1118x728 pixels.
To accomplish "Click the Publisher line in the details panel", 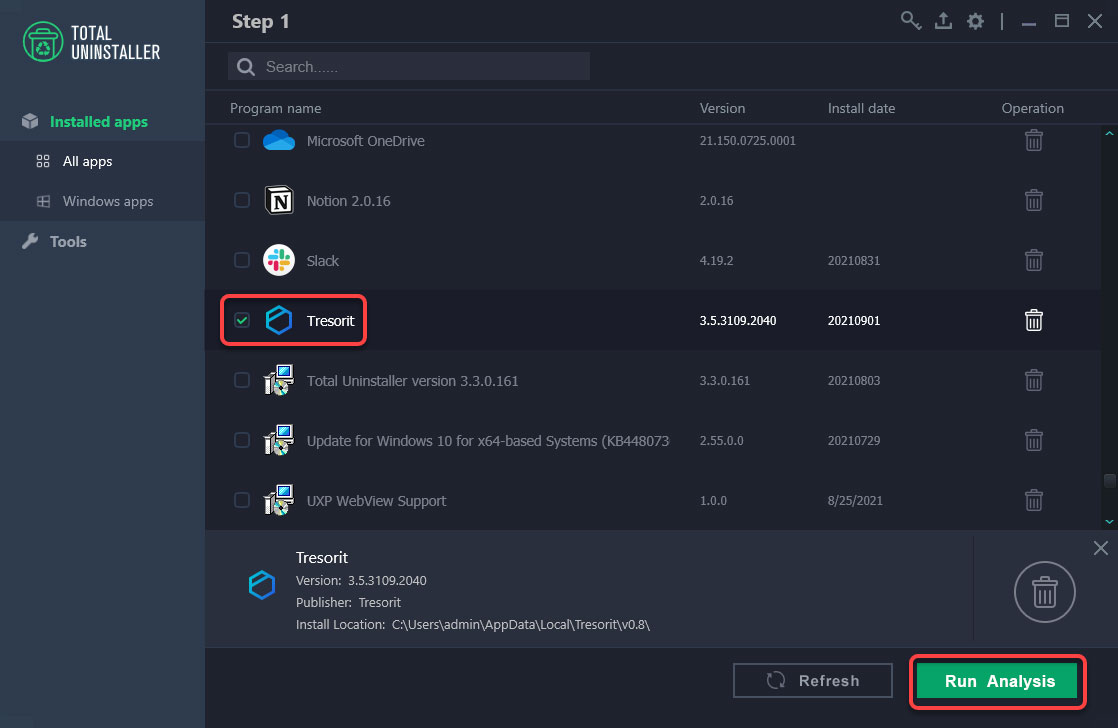I will [348, 603].
